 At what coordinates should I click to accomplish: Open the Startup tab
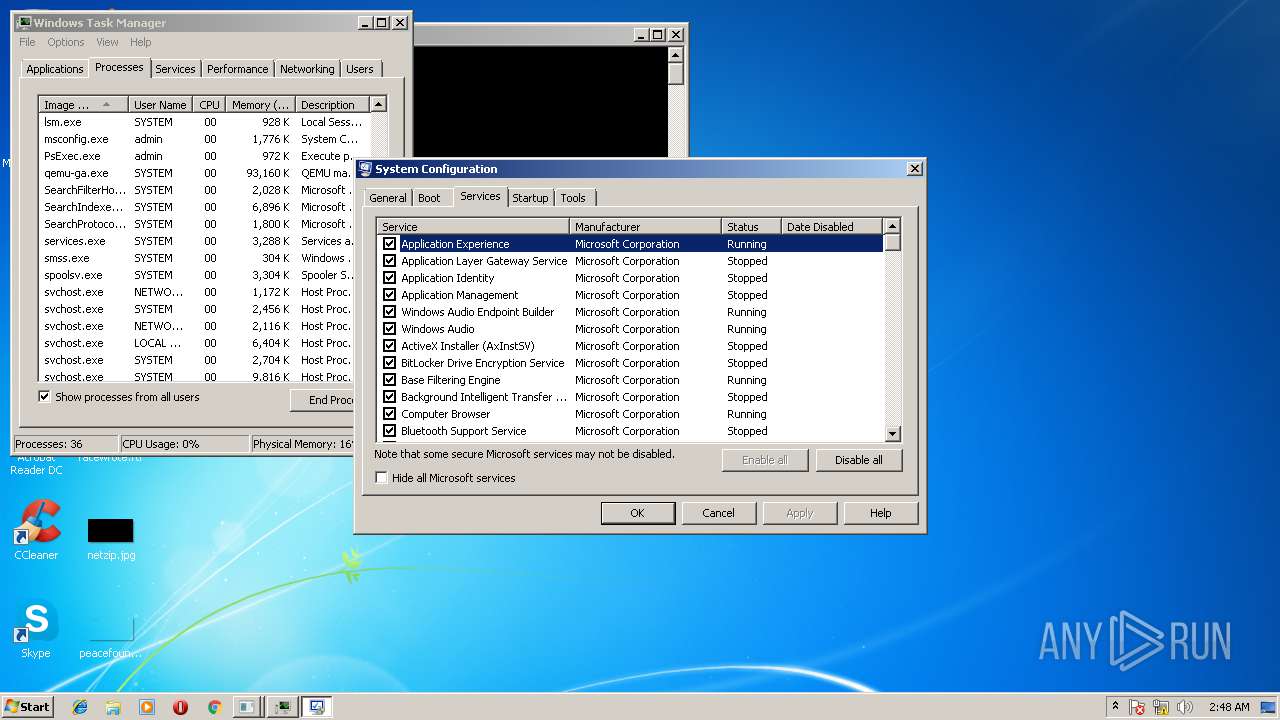click(x=530, y=198)
